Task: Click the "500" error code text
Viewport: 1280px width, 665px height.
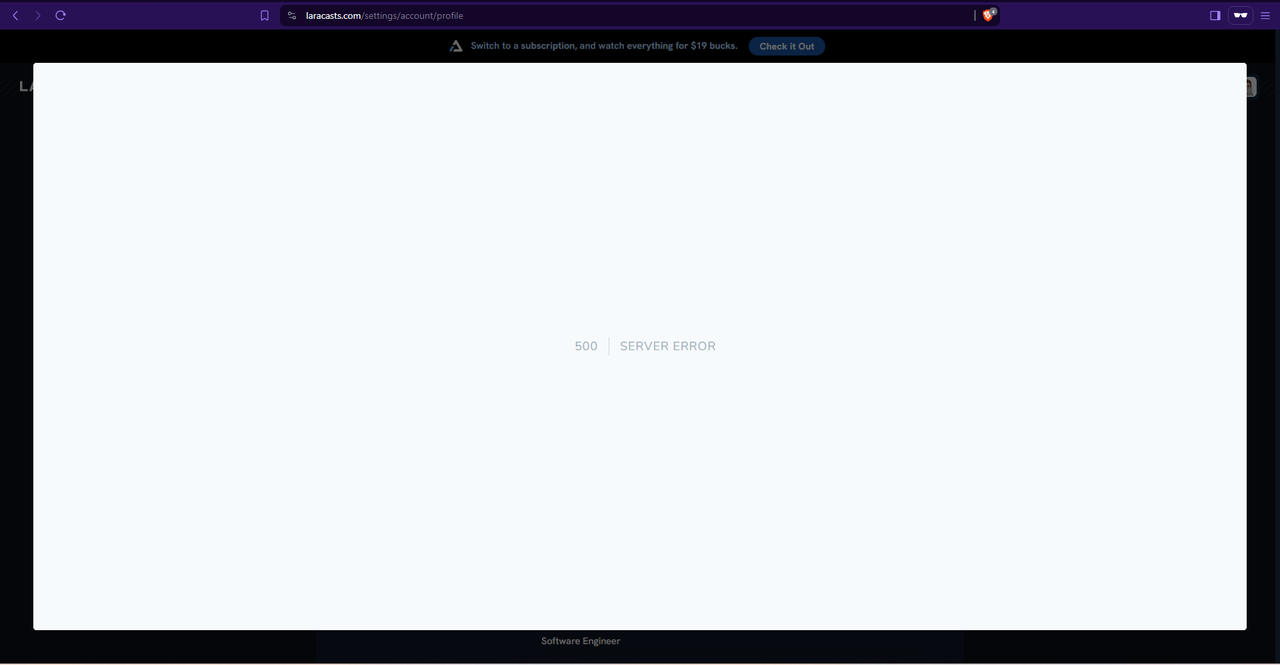Action: click(x=586, y=346)
